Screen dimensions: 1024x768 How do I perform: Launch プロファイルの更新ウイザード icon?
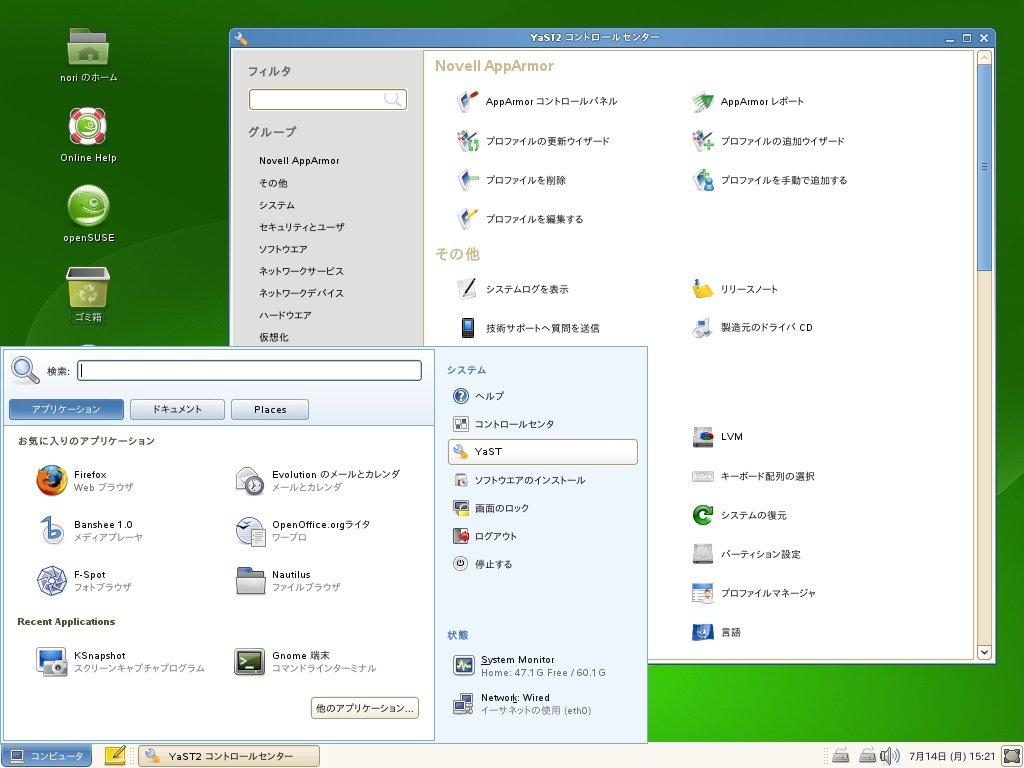click(468, 141)
